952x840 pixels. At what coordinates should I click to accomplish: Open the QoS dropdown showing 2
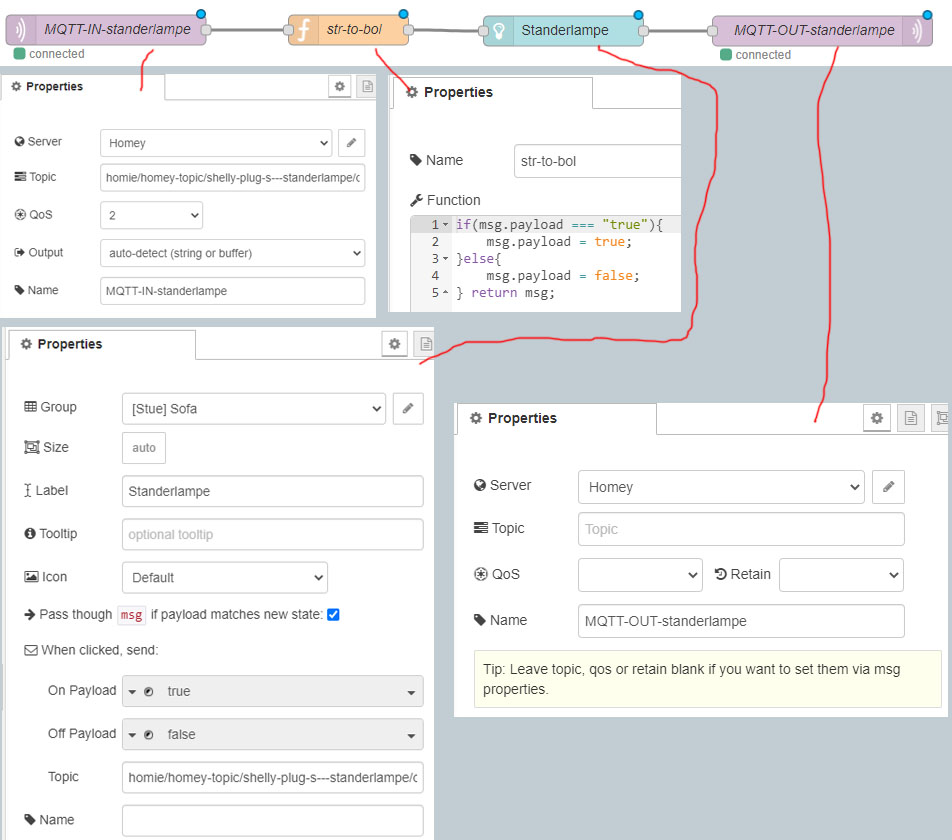point(151,215)
